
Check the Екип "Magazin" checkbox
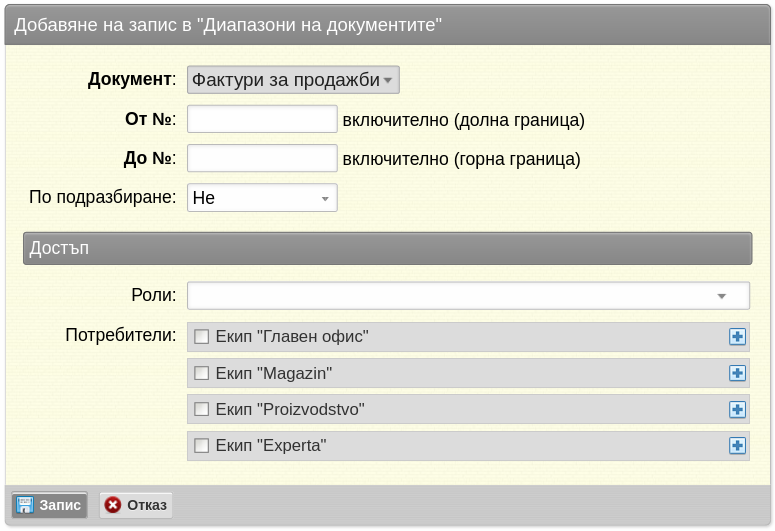click(201, 373)
